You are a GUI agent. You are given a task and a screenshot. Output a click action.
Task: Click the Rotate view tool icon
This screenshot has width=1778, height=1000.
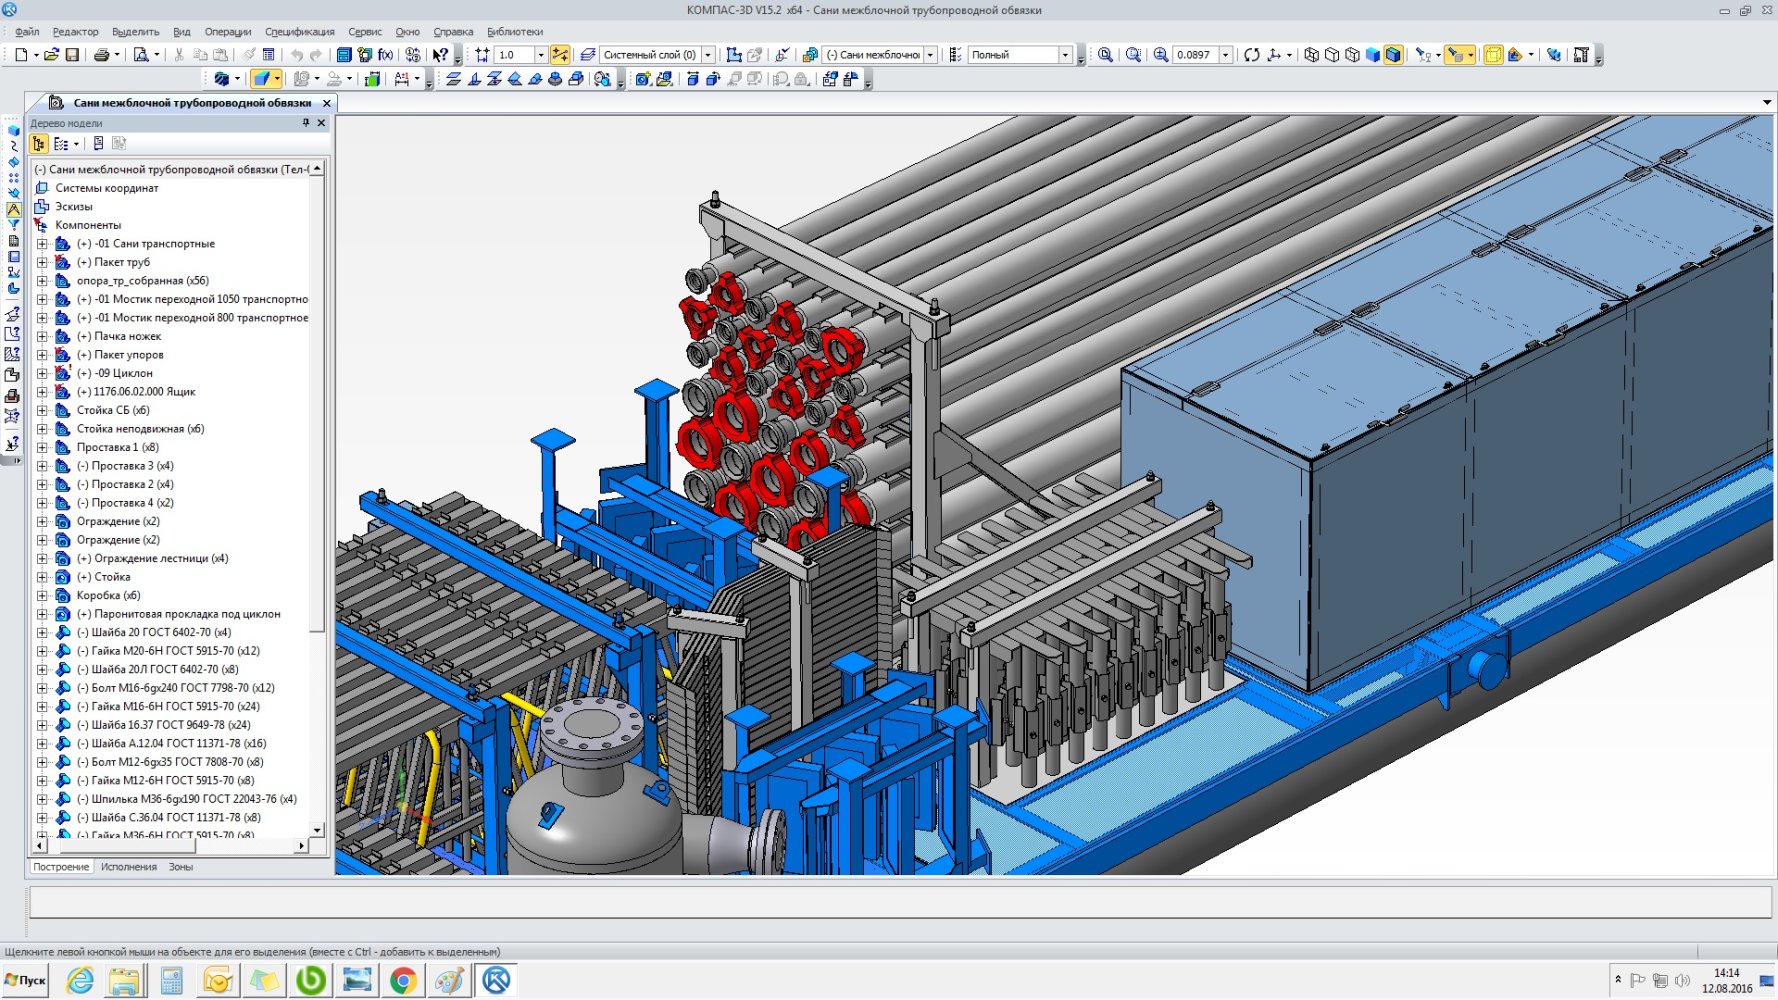pyautogui.click(x=1251, y=55)
